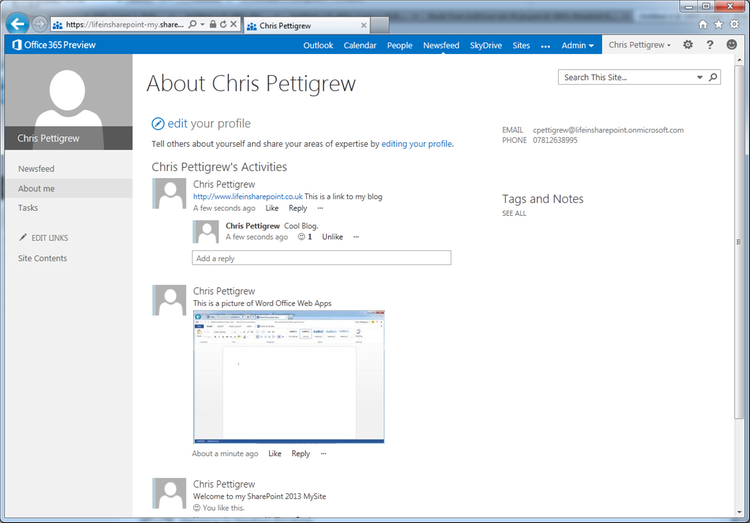Viewport: 750px width, 523px height.
Task: Open the Chris Pettigrew account dropdown
Action: pyautogui.click(x=640, y=45)
